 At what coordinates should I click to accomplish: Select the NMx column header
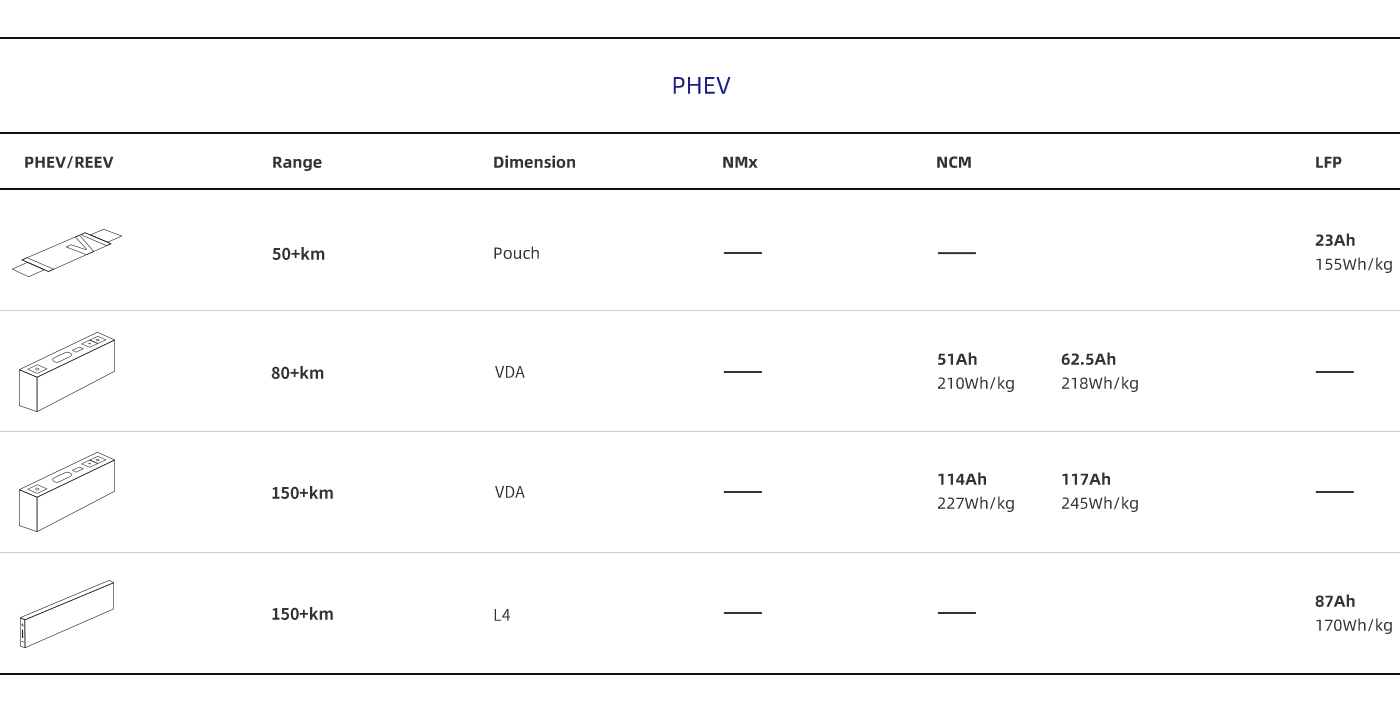[x=739, y=162]
